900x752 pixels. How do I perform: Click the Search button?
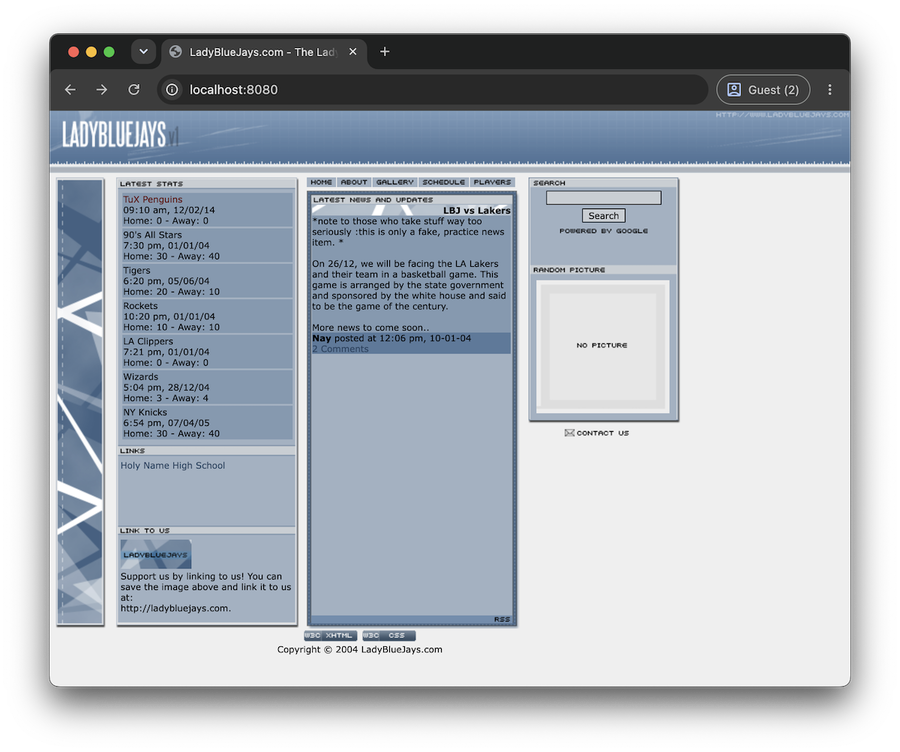tap(603, 216)
